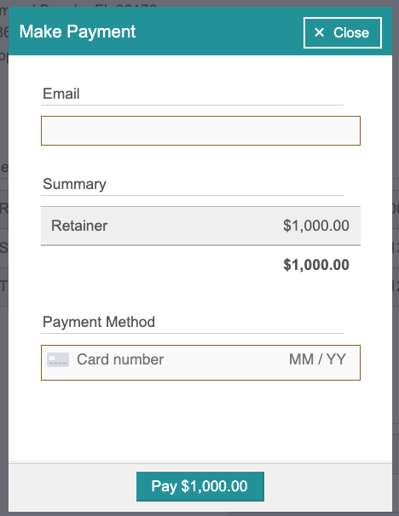Select the MM / YY expiry field
This screenshot has height=516, width=399.
pos(317,360)
